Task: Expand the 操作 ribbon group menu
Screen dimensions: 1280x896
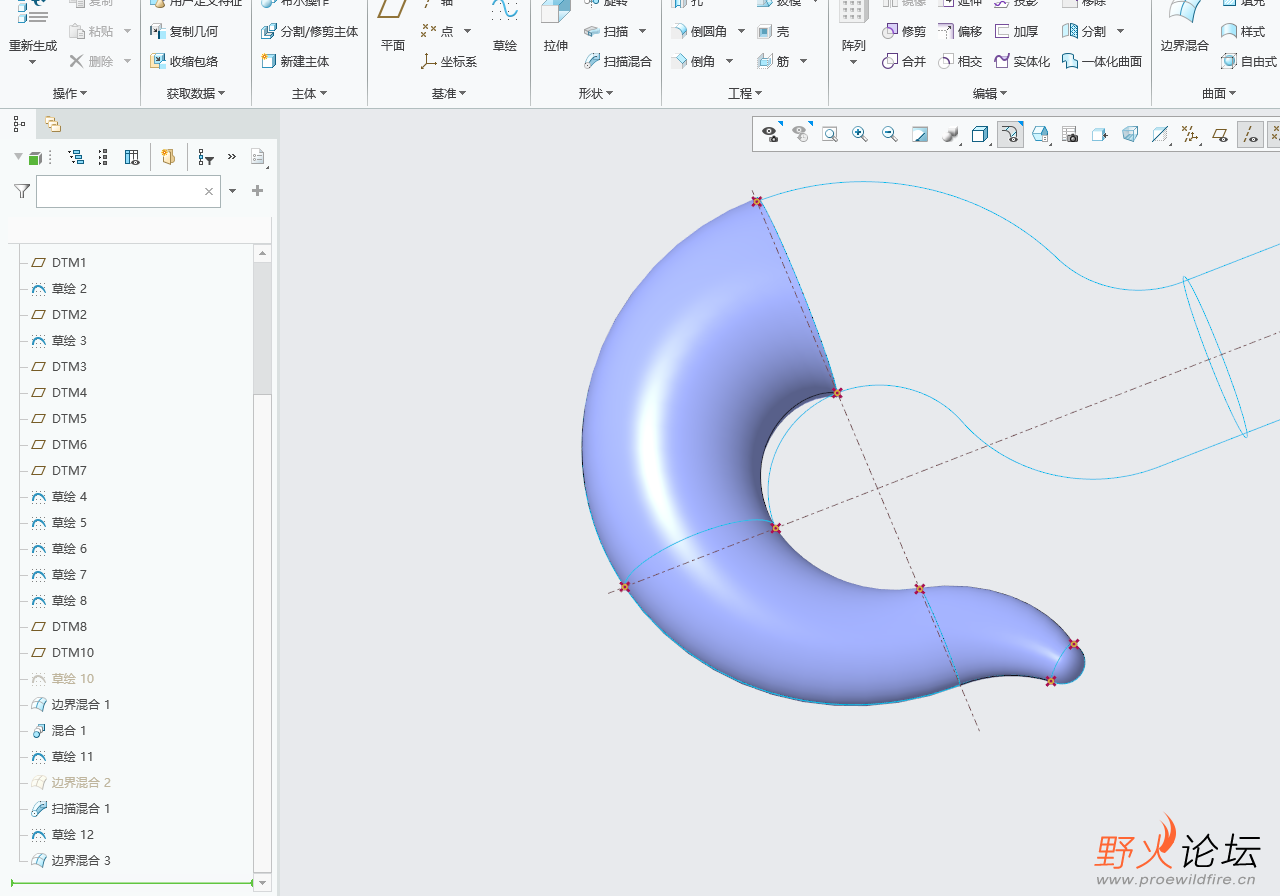Action: (x=70, y=93)
